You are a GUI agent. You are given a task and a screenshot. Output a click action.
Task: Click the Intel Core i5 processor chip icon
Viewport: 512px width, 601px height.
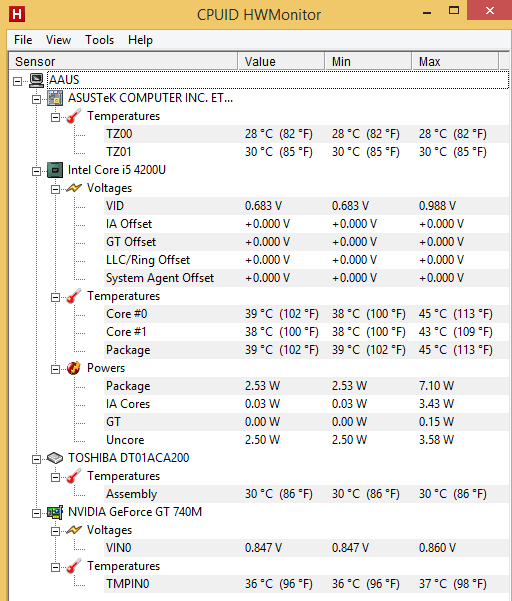(55, 170)
